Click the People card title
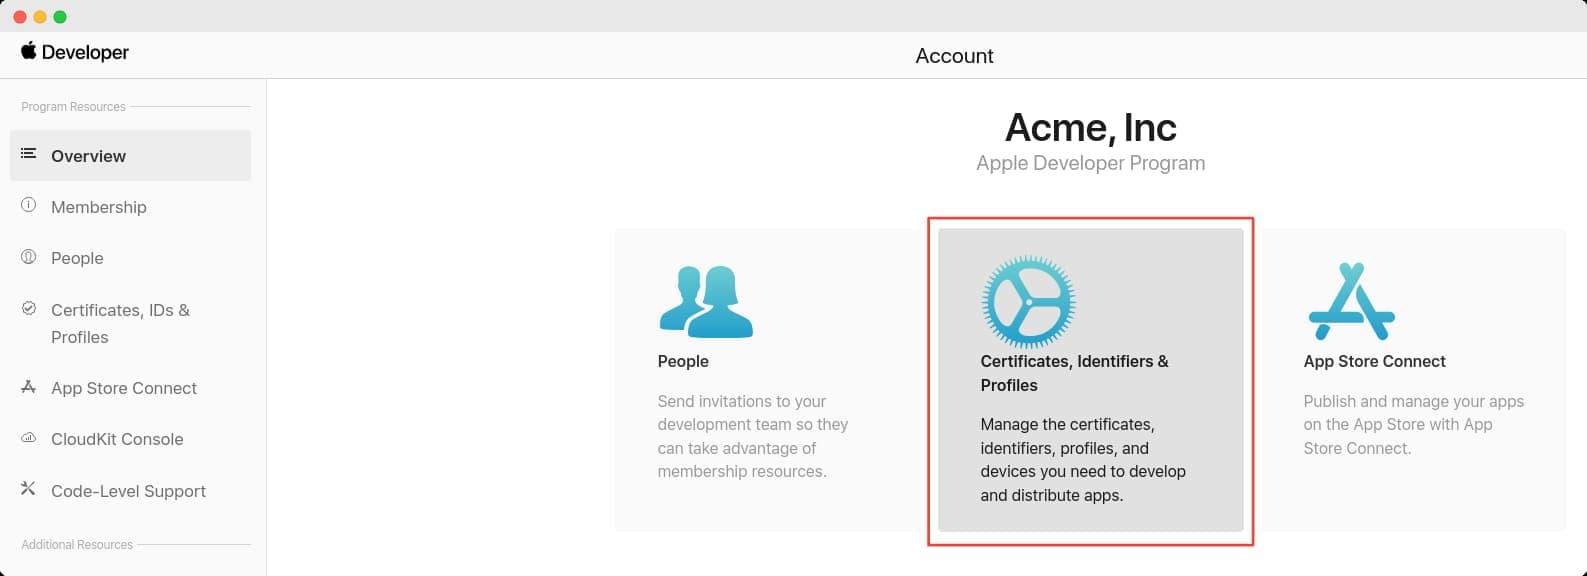The height and width of the screenshot is (576, 1587). point(683,361)
